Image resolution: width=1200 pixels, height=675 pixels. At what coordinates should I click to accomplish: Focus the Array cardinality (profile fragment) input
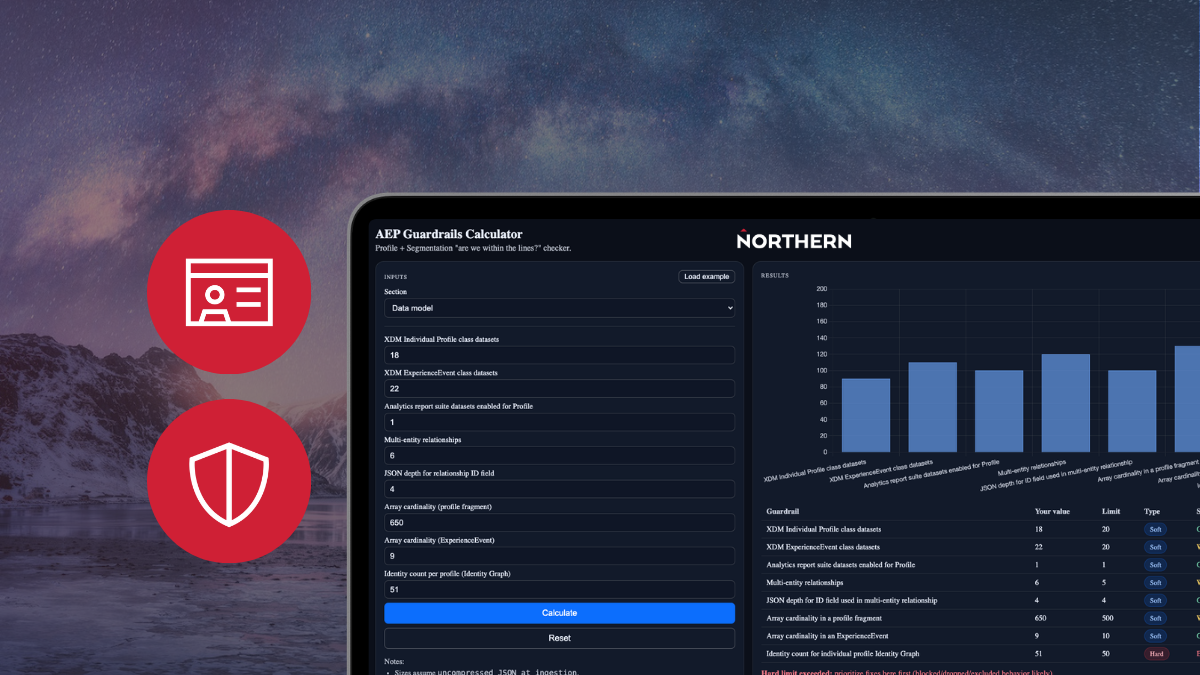tap(560, 522)
